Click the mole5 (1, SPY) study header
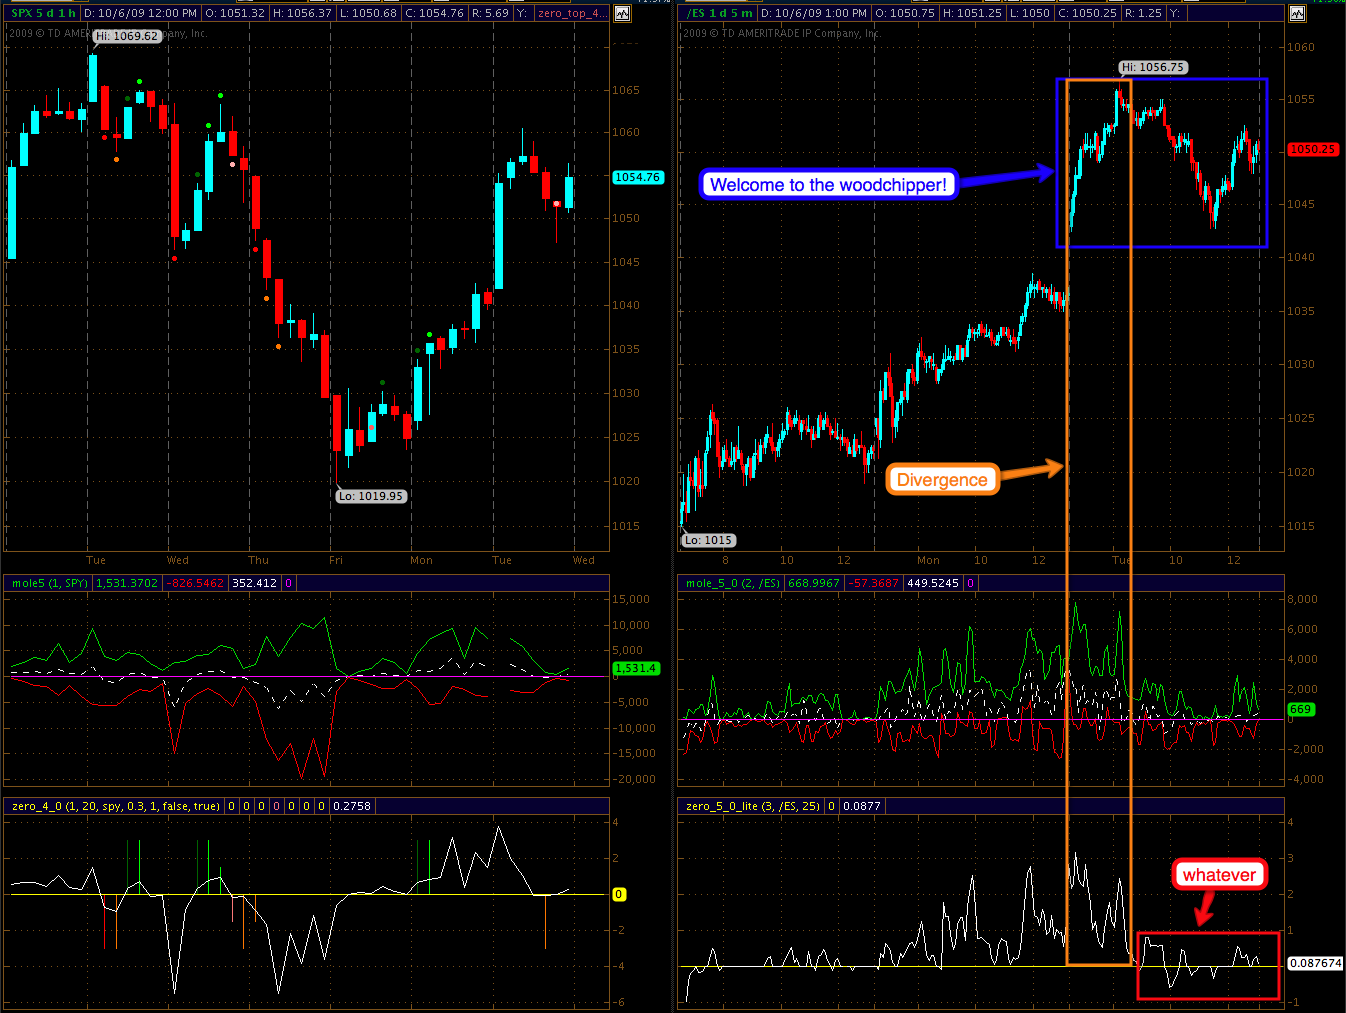Viewport: 1346px width, 1013px height. coord(50,583)
